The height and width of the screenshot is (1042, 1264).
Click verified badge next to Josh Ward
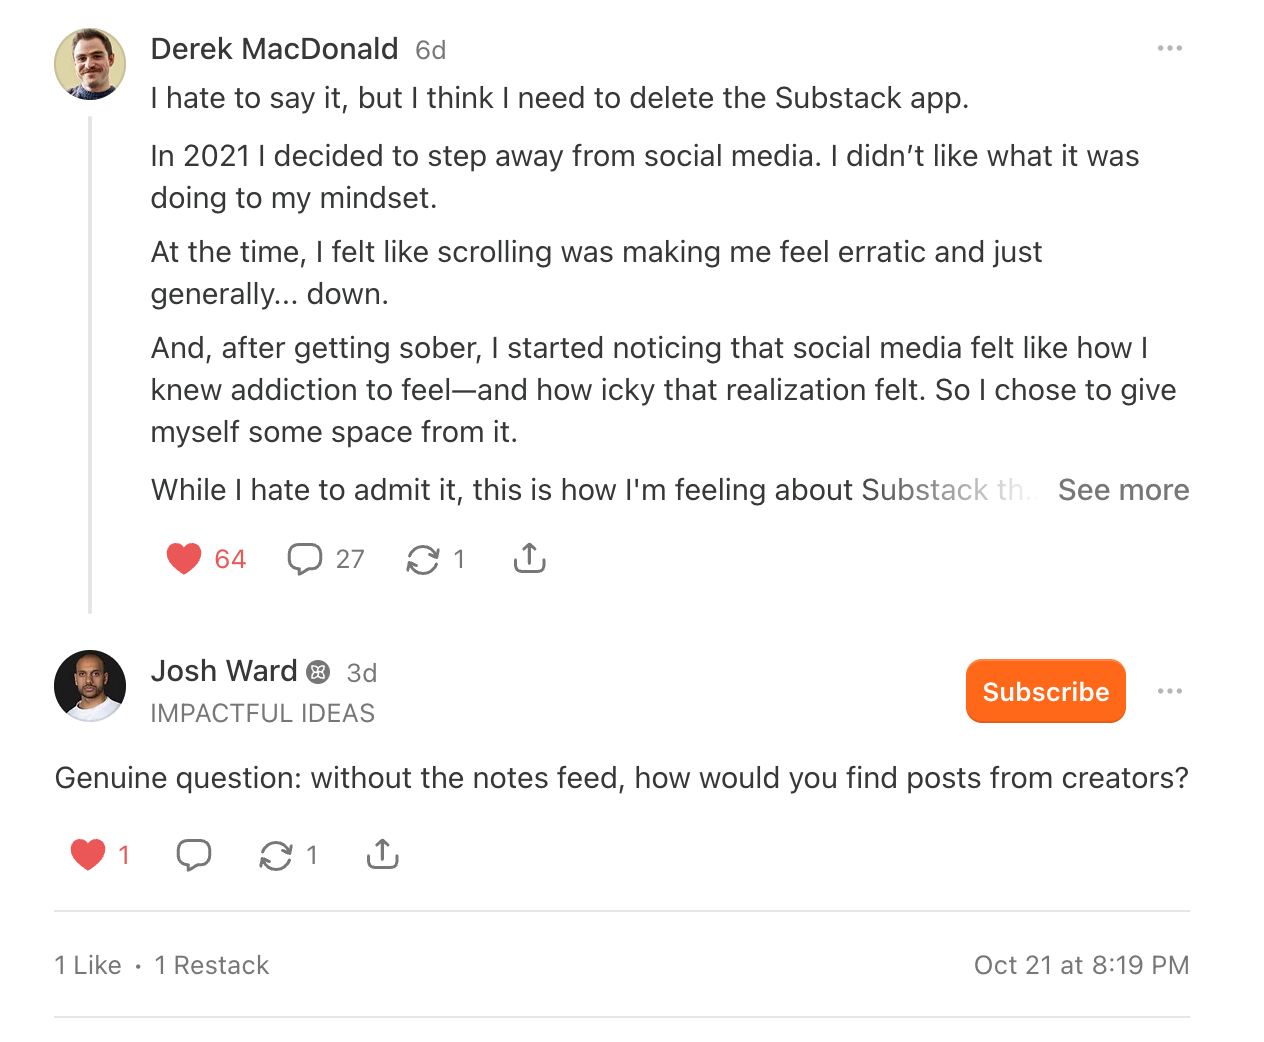[x=318, y=672]
